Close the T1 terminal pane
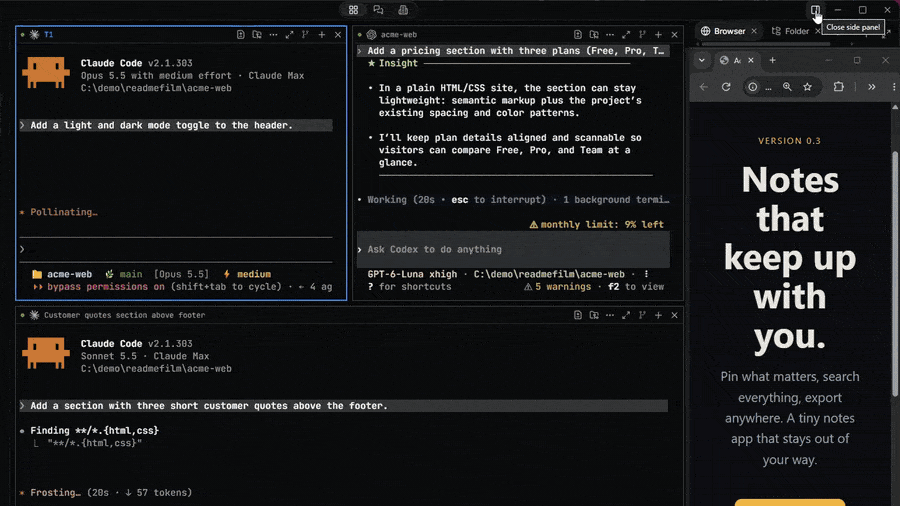 (338, 34)
